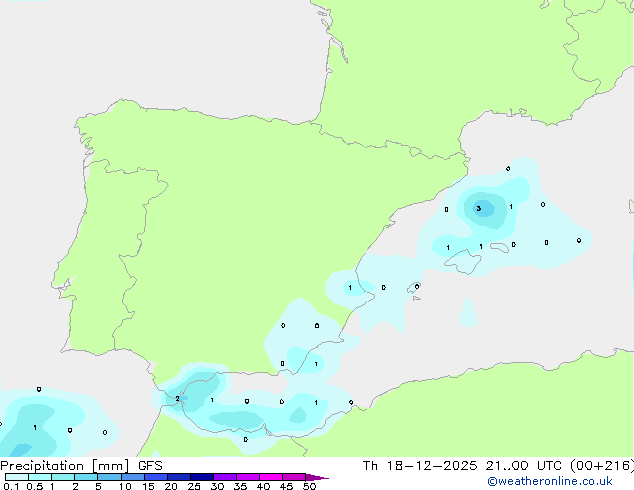
Task: Pick the 40–45 mm magenta swatch
Action: pyautogui.click(x=271, y=477)
